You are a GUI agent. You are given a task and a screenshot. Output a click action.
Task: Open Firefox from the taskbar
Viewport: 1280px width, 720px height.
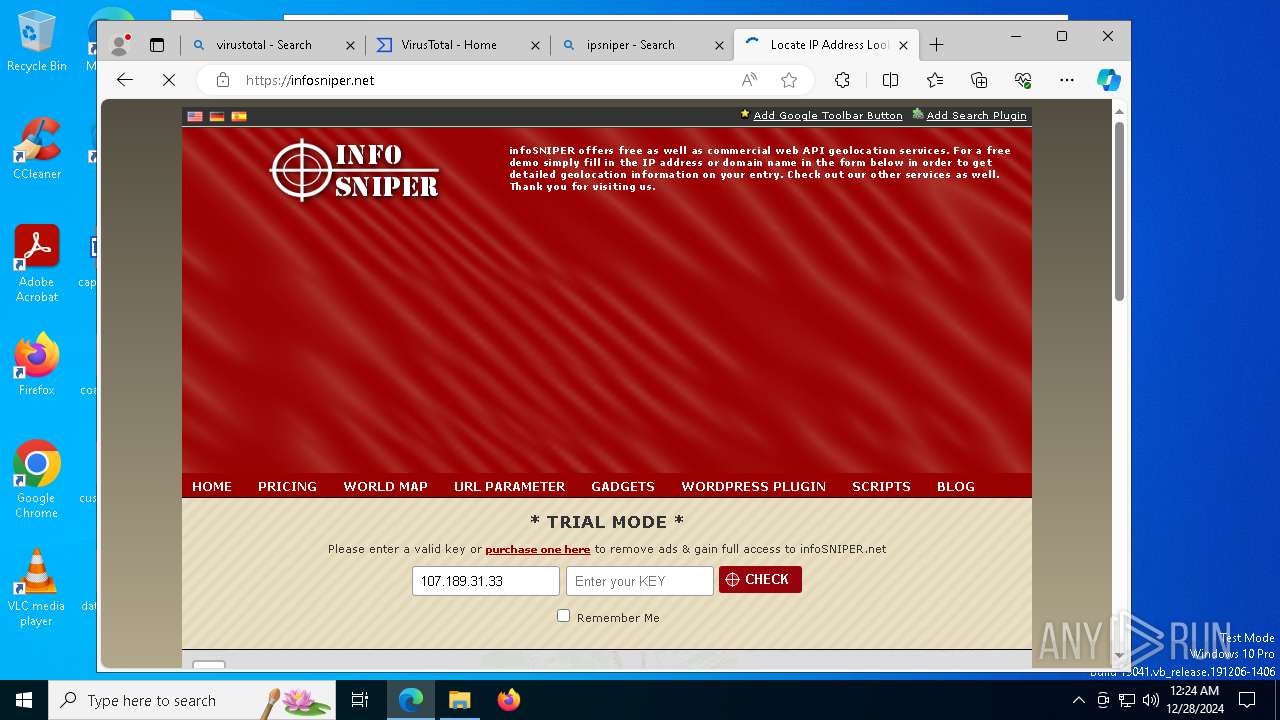509,700
